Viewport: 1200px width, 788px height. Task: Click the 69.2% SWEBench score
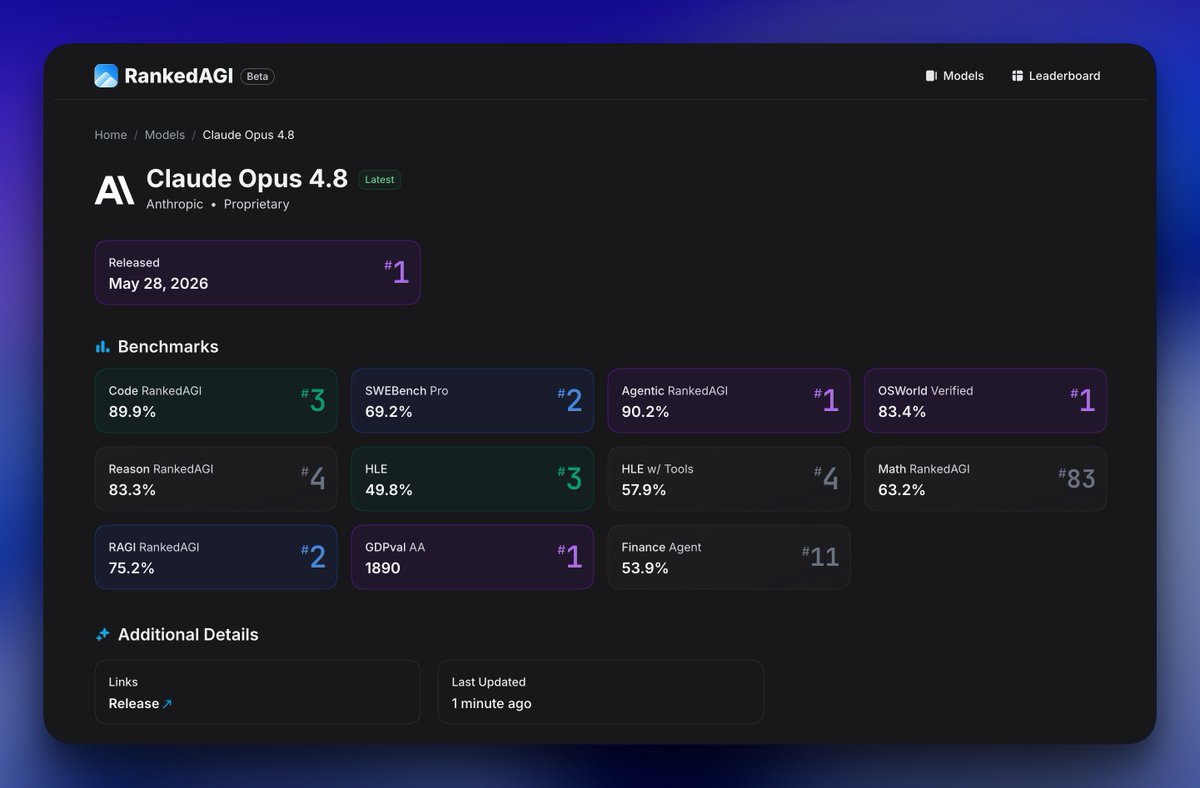point(389,412)
